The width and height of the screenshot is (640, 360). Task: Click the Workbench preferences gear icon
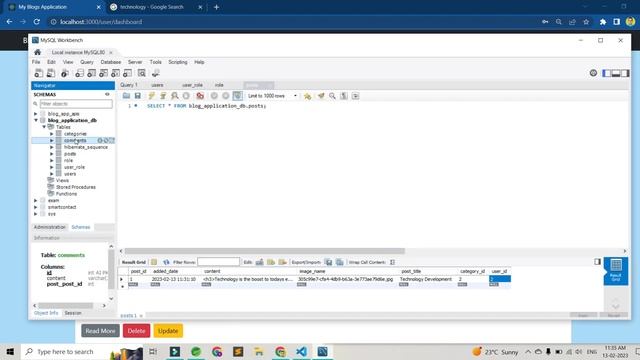click(x=593, y=73)
